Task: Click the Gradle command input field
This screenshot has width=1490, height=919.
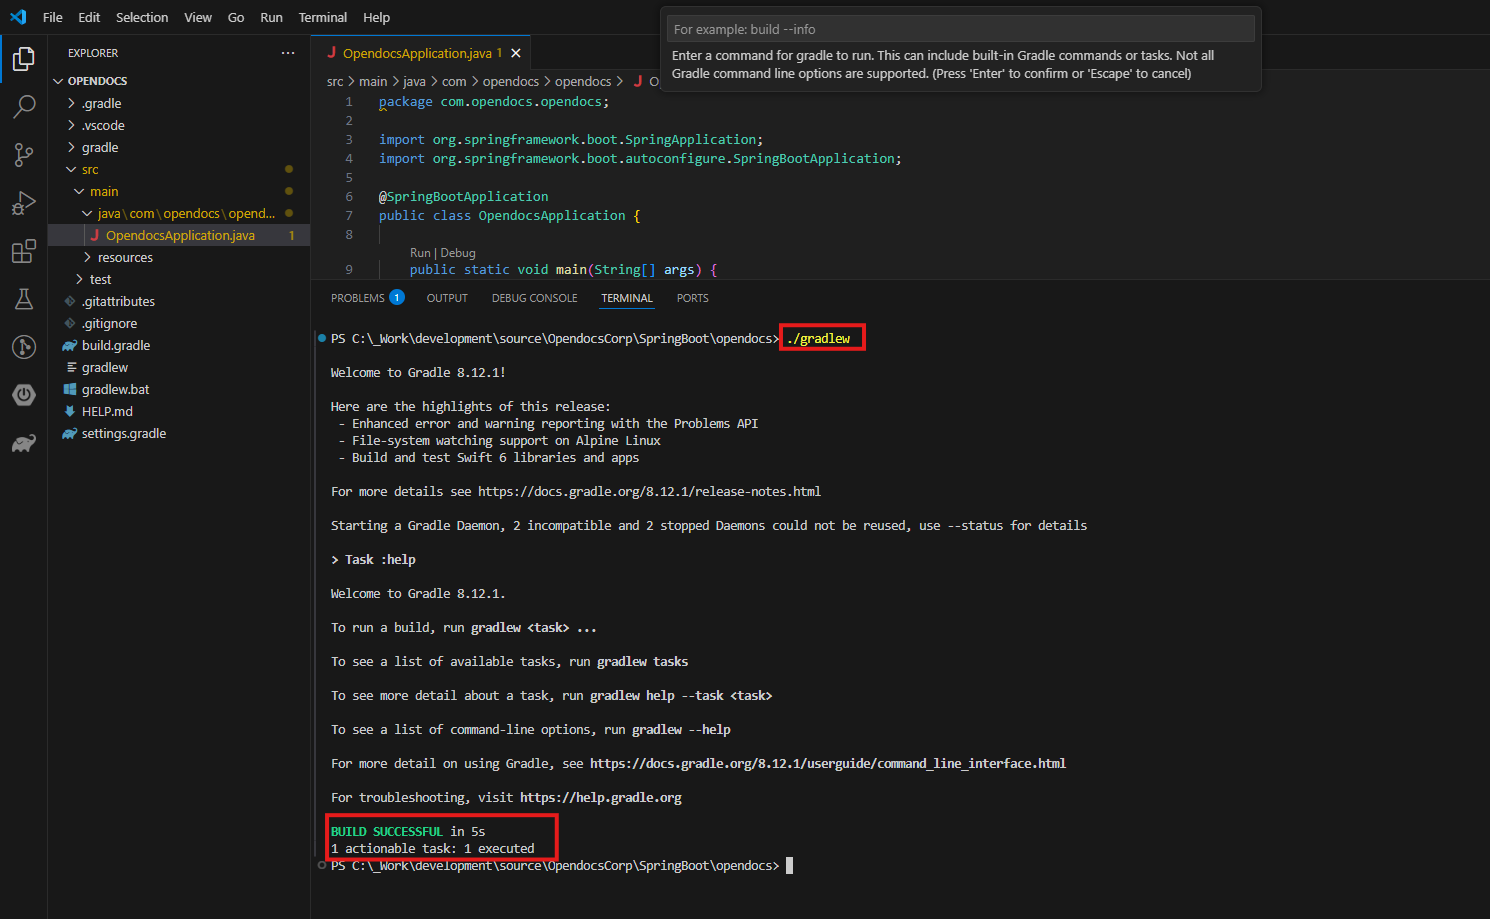Action: 961,29
